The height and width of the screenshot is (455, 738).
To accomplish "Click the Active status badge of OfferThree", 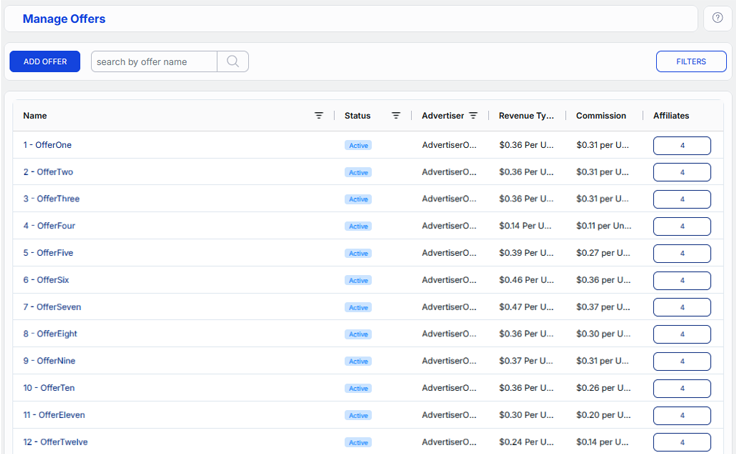I will tap(358, 199).
